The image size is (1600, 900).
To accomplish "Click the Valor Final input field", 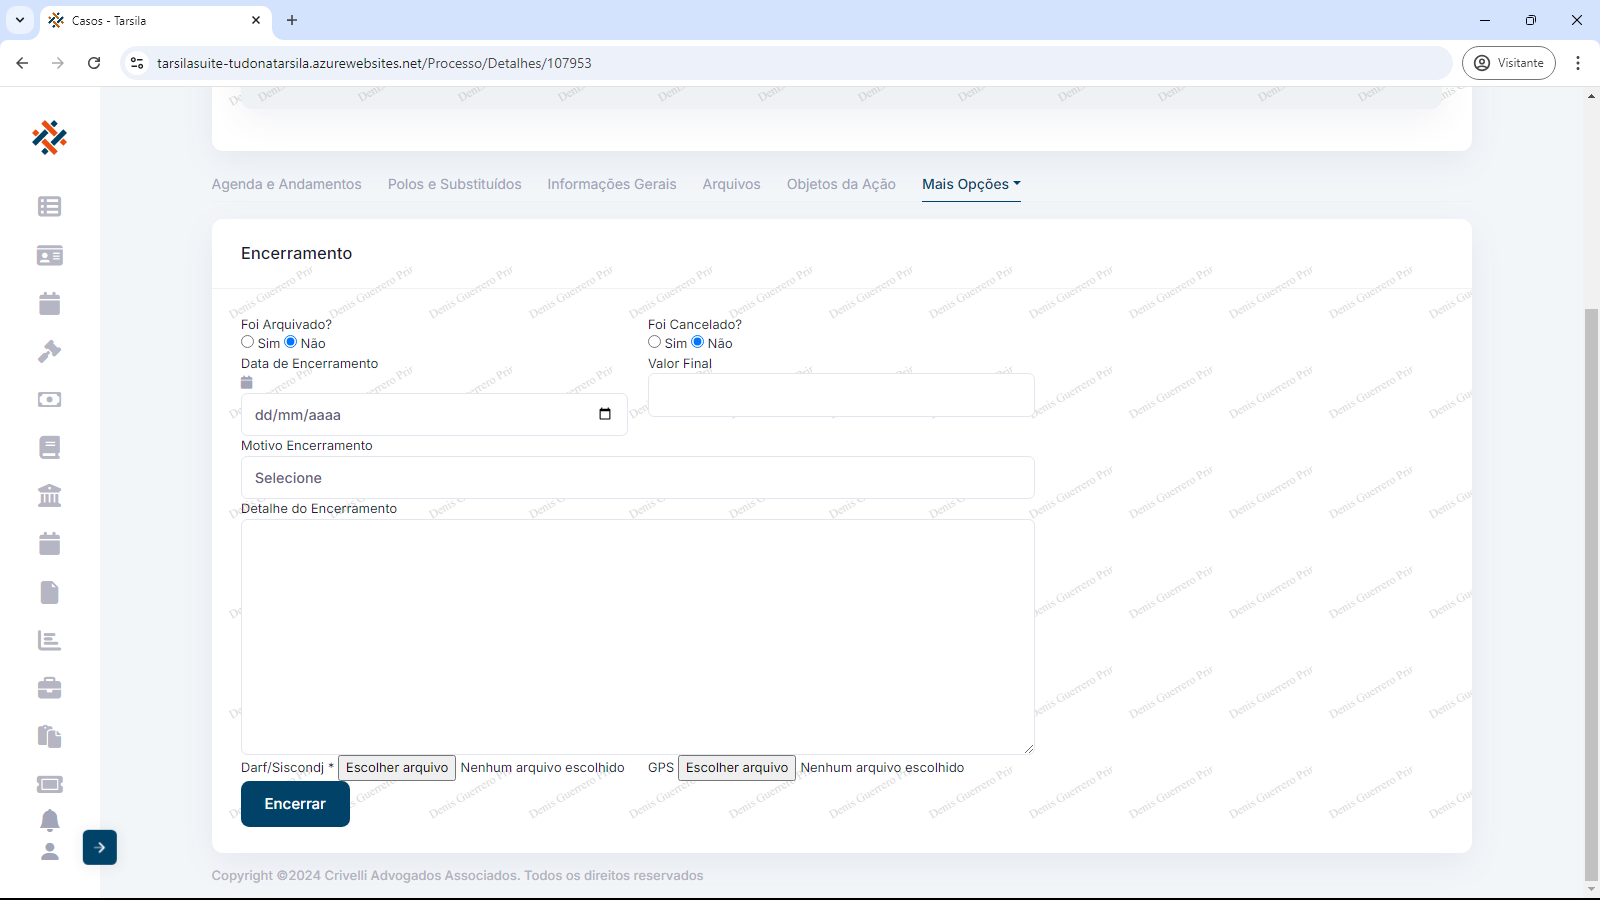I will 840,395.
